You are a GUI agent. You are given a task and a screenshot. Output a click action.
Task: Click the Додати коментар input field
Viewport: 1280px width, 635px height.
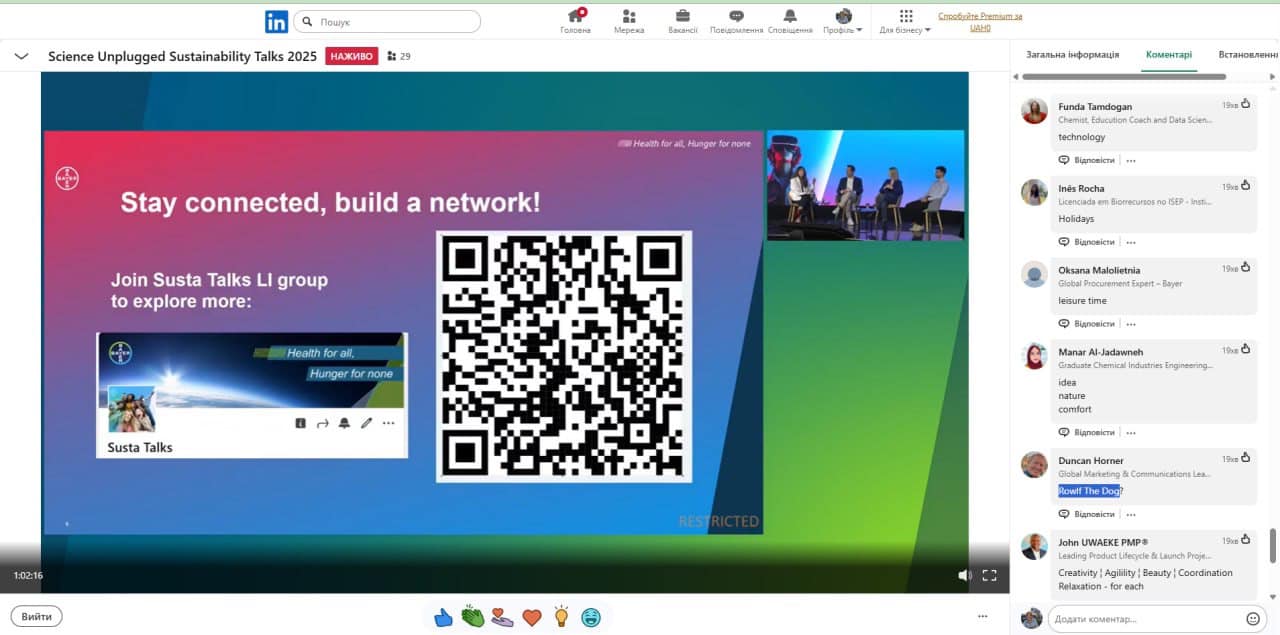(1145, 619)
